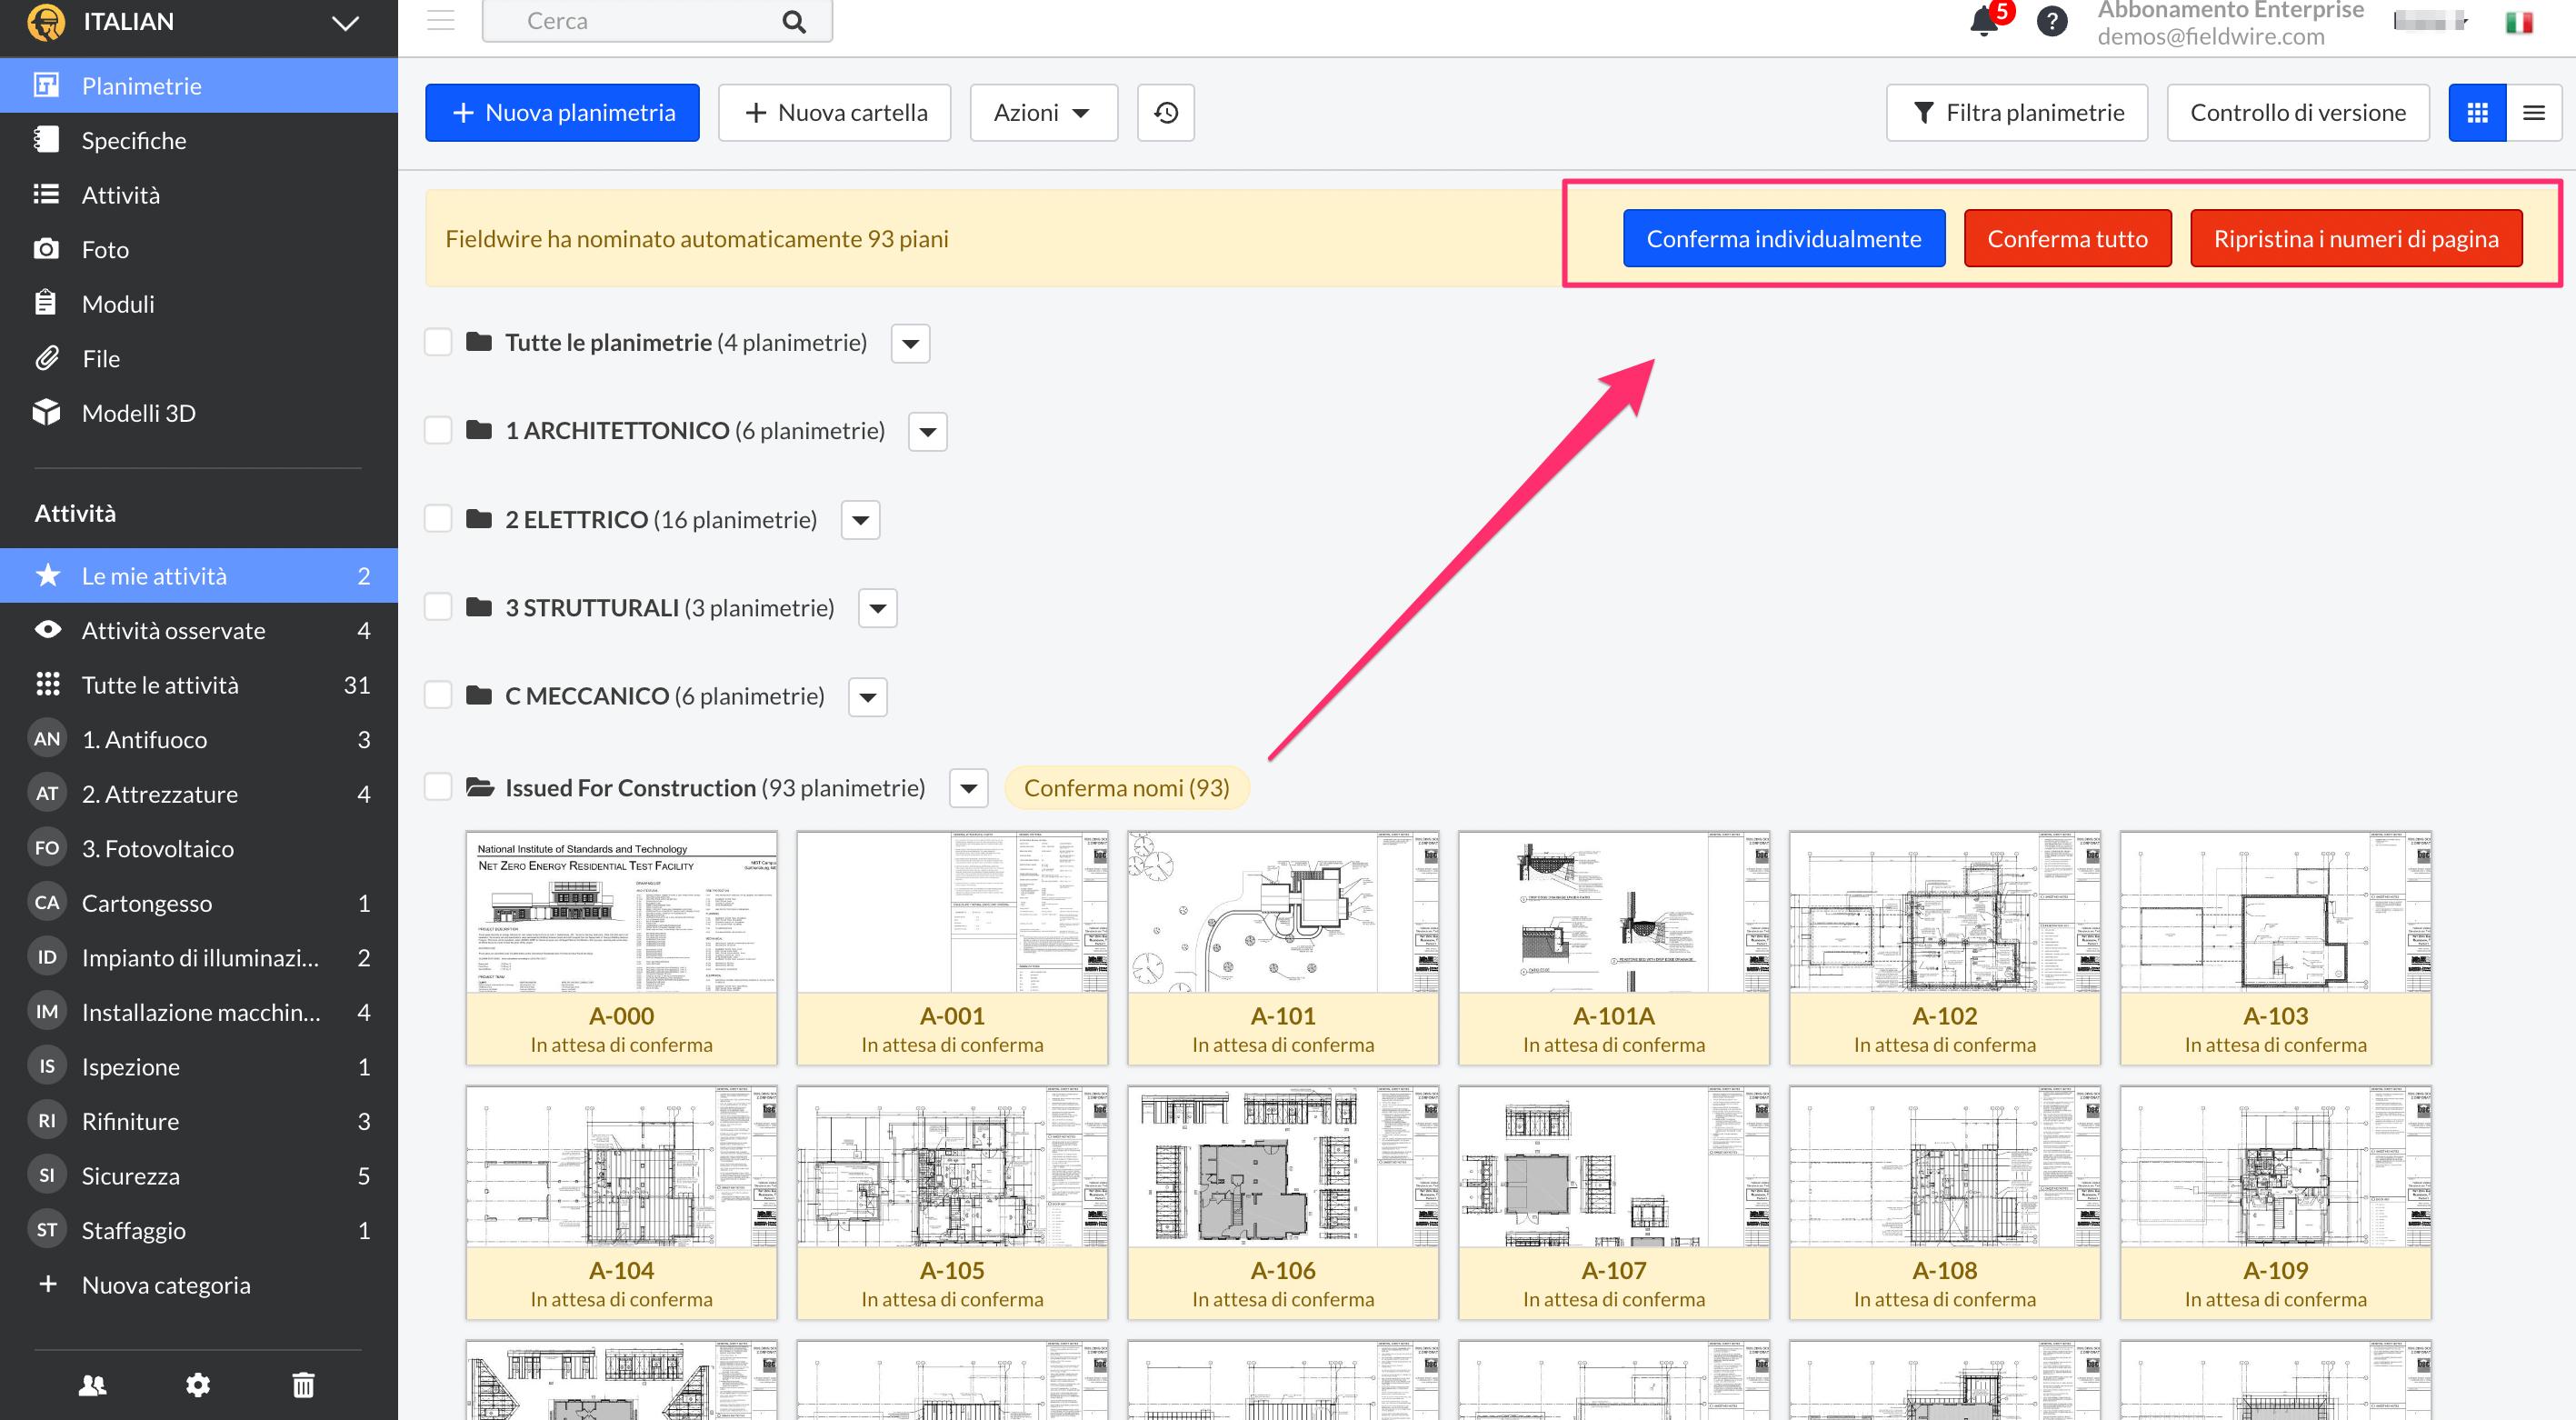Viewport: 2576px width, 1420px height.
Task: Open version history clock icon
Action: pos(1165,113)
